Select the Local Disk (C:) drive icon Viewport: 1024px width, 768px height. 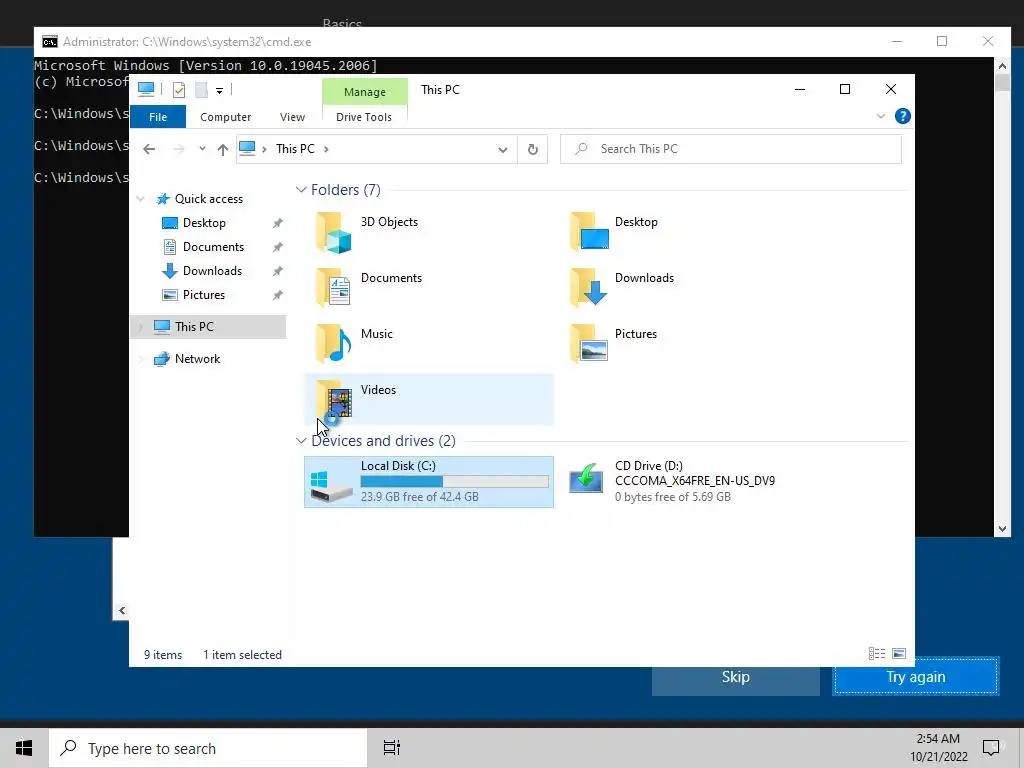pyautogui.click(x=331, y=487)
